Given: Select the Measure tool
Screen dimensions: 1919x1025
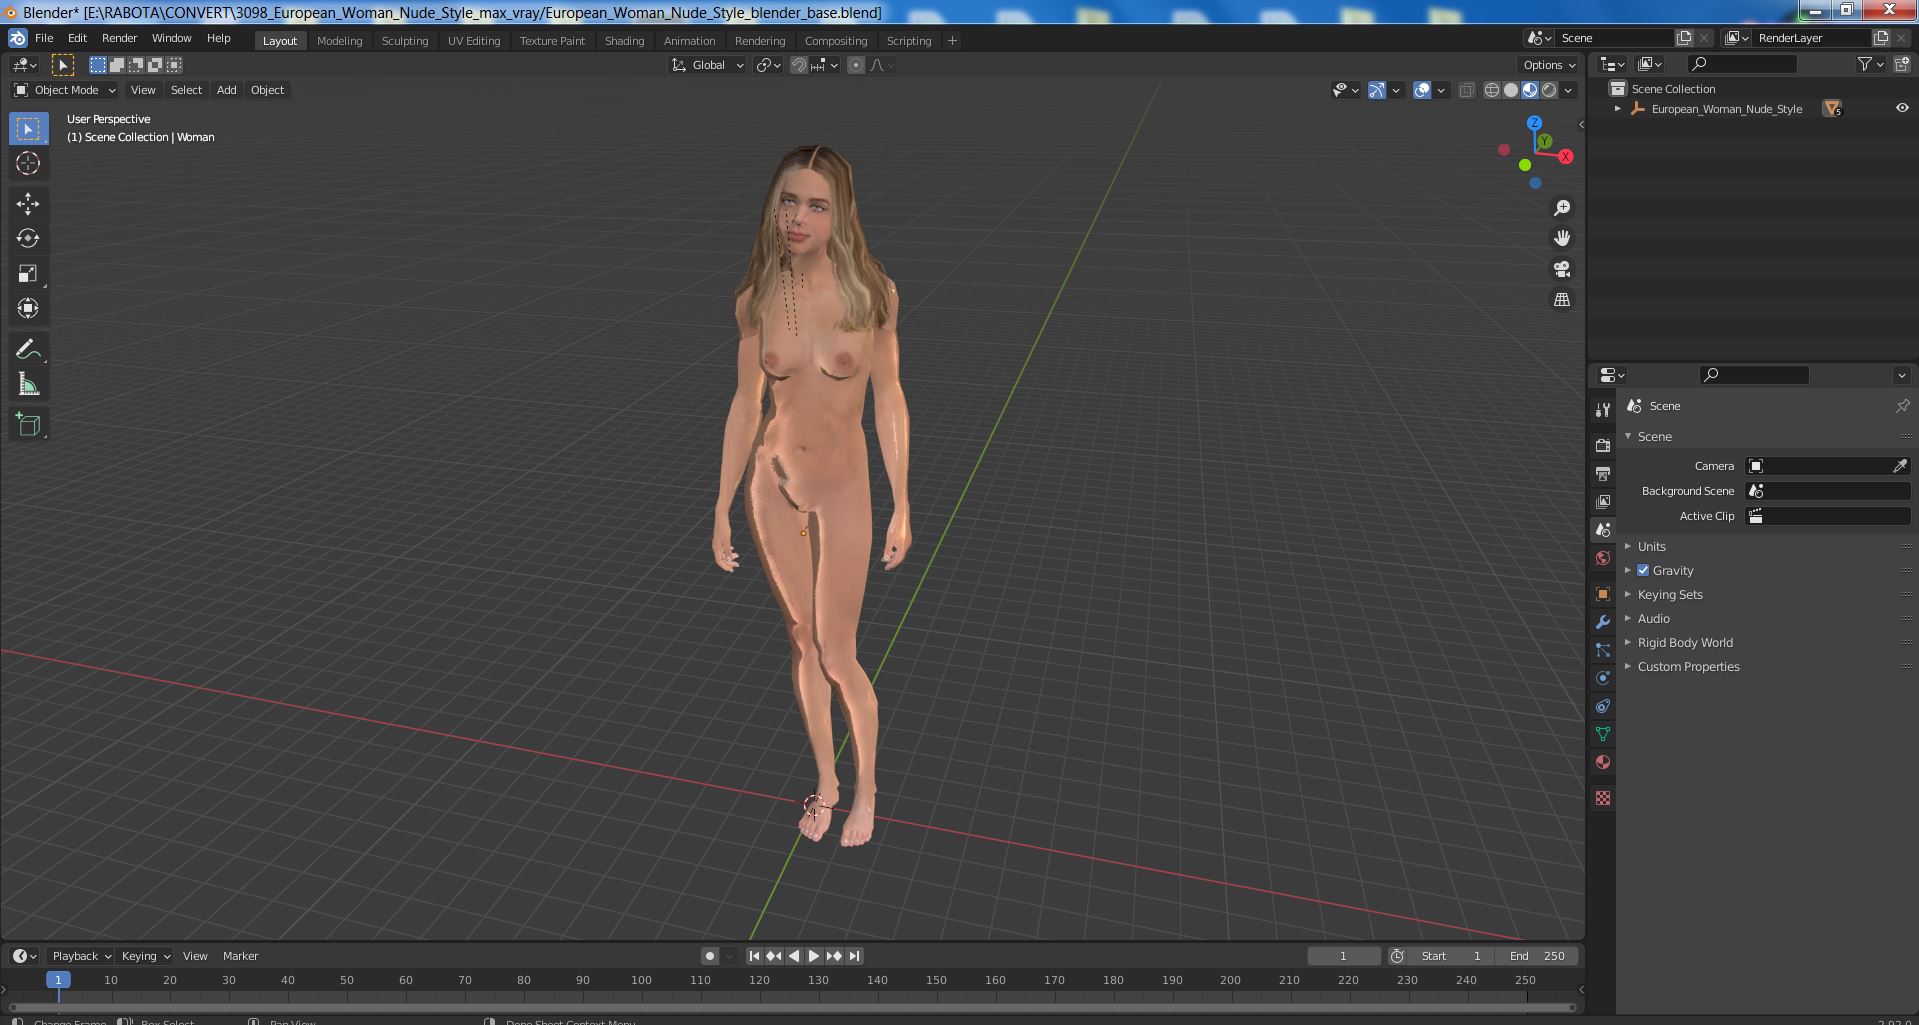Looking at the screenshot, I should tap(28, 384).
